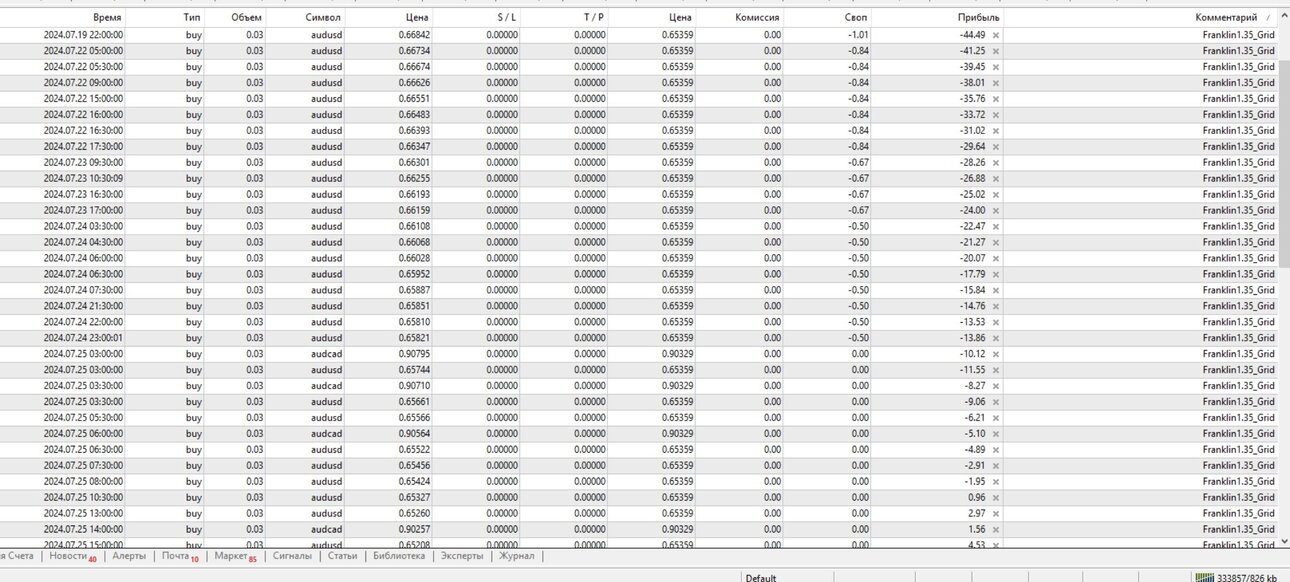Close the audcad order with profit -10.12
The width and height of the screenshot is (1290, 582).
pyautogui.click(x=995, y=354)
